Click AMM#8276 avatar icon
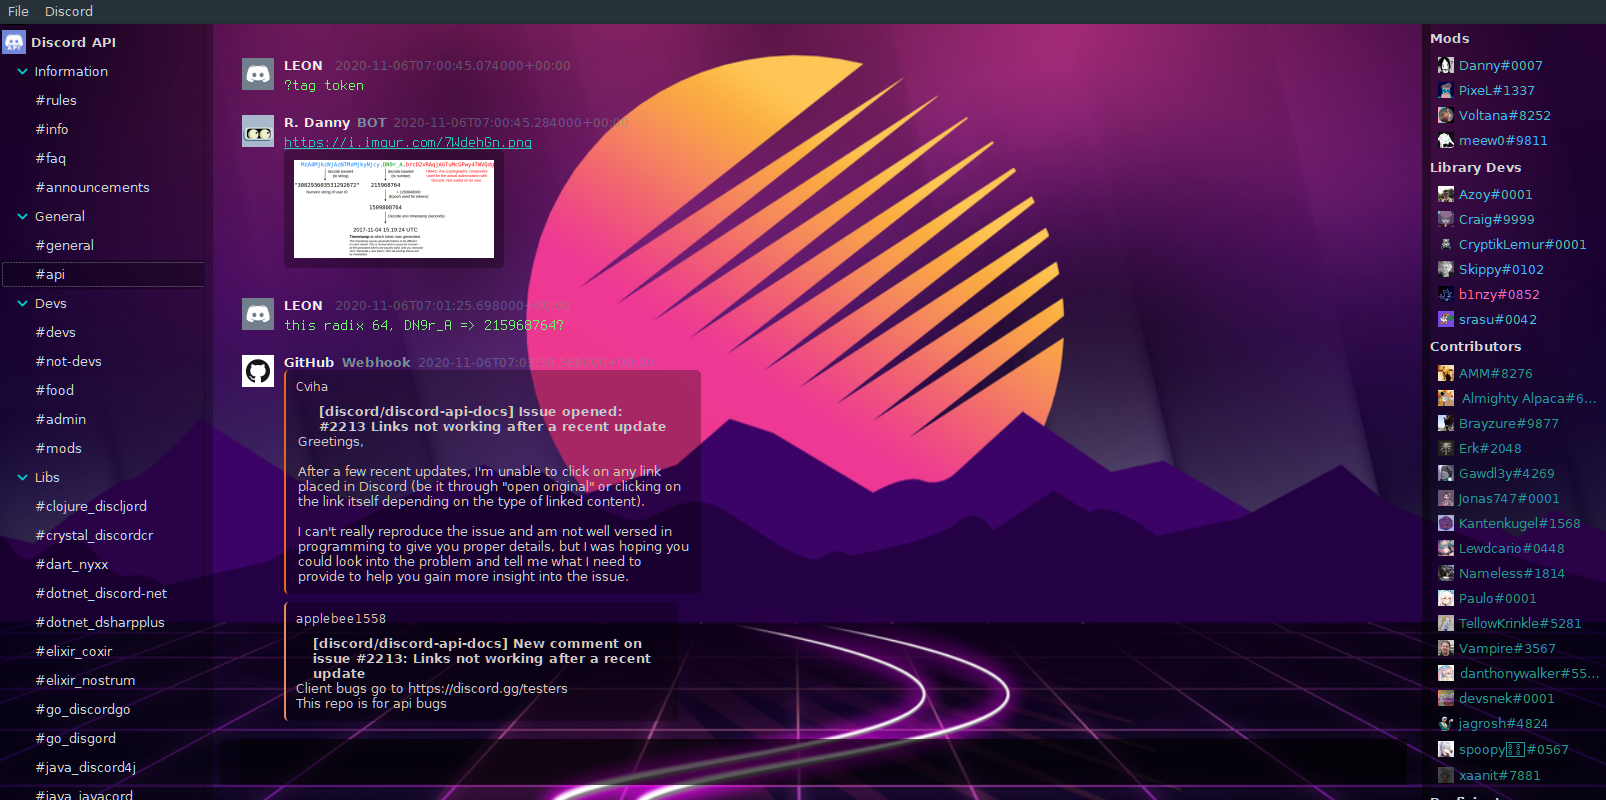 [x=1446, y=373]
